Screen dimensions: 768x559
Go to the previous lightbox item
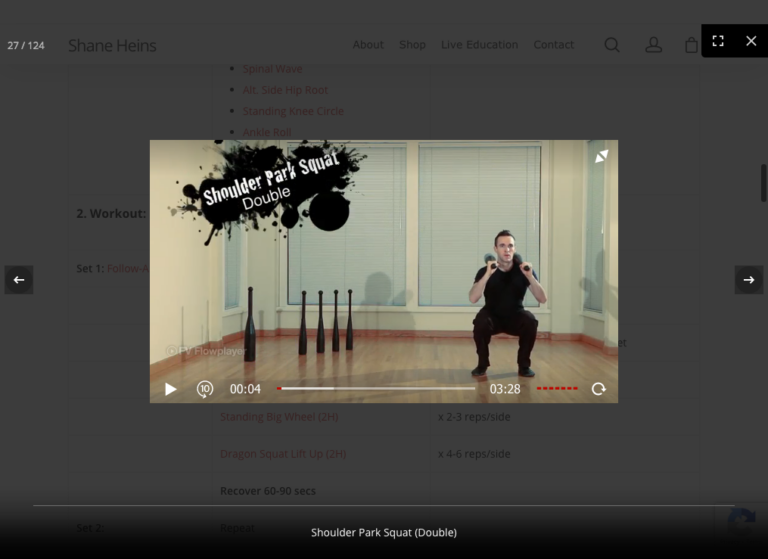[x=19, y=280]
